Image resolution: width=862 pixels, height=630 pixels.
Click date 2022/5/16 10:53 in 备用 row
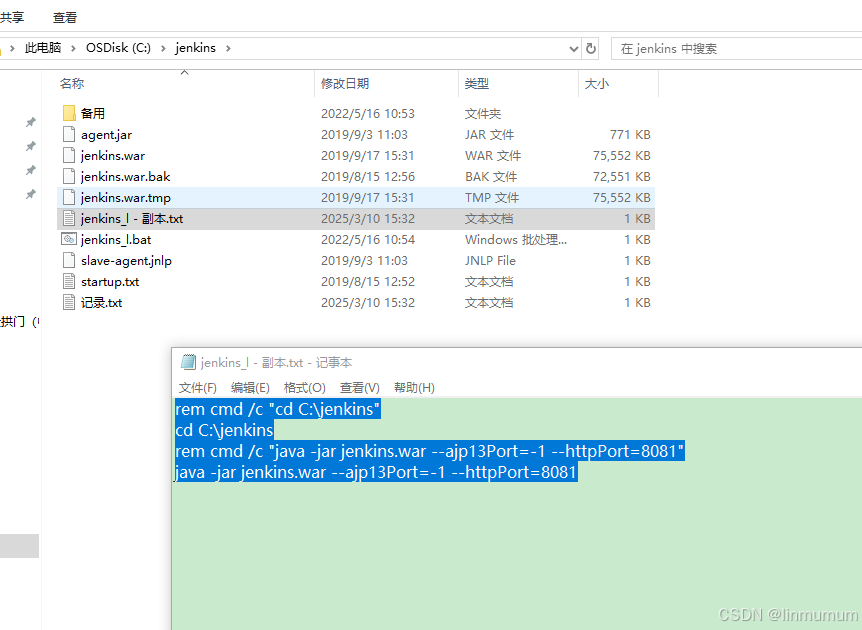tap(368, 113)
